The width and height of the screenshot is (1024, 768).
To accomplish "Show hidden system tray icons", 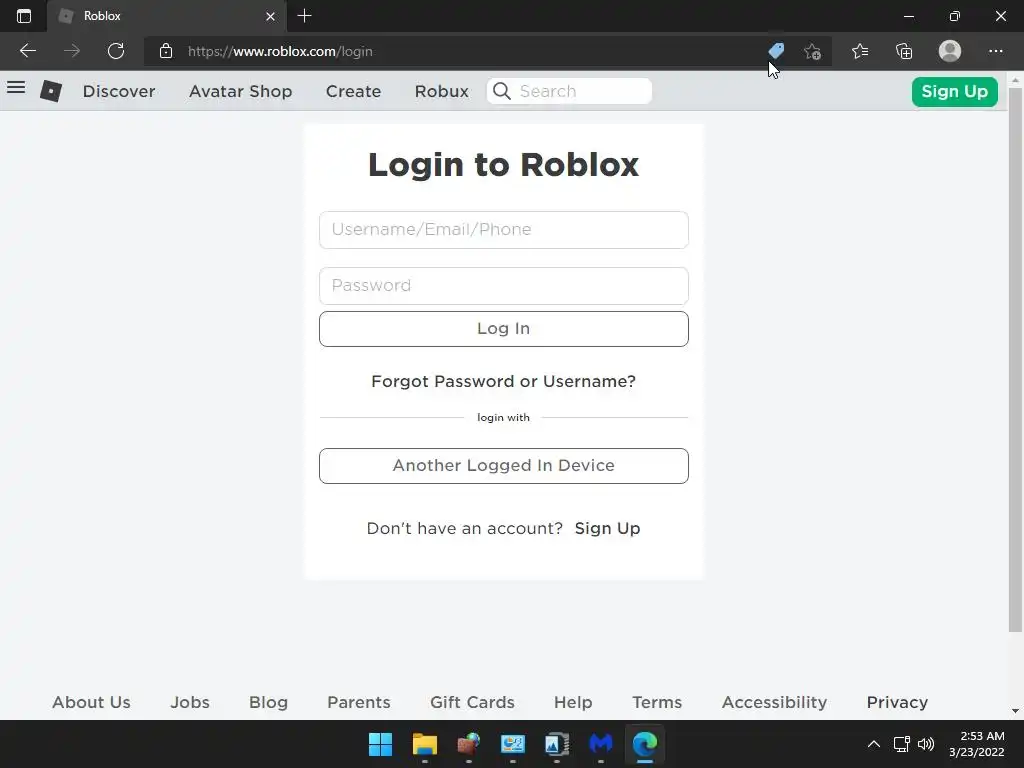I will click(873, 744).
